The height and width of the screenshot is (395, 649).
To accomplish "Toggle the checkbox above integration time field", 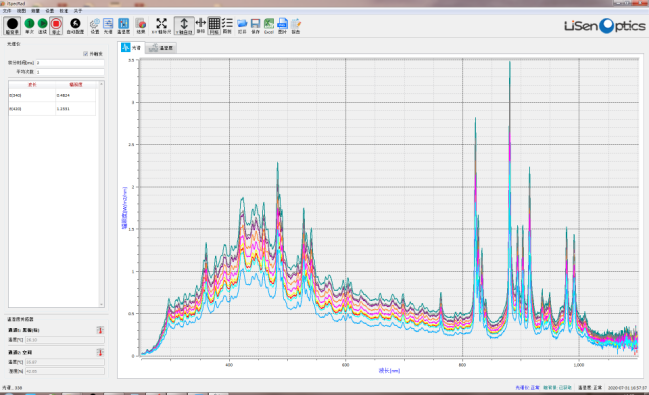I will click(x=86, y=54).
